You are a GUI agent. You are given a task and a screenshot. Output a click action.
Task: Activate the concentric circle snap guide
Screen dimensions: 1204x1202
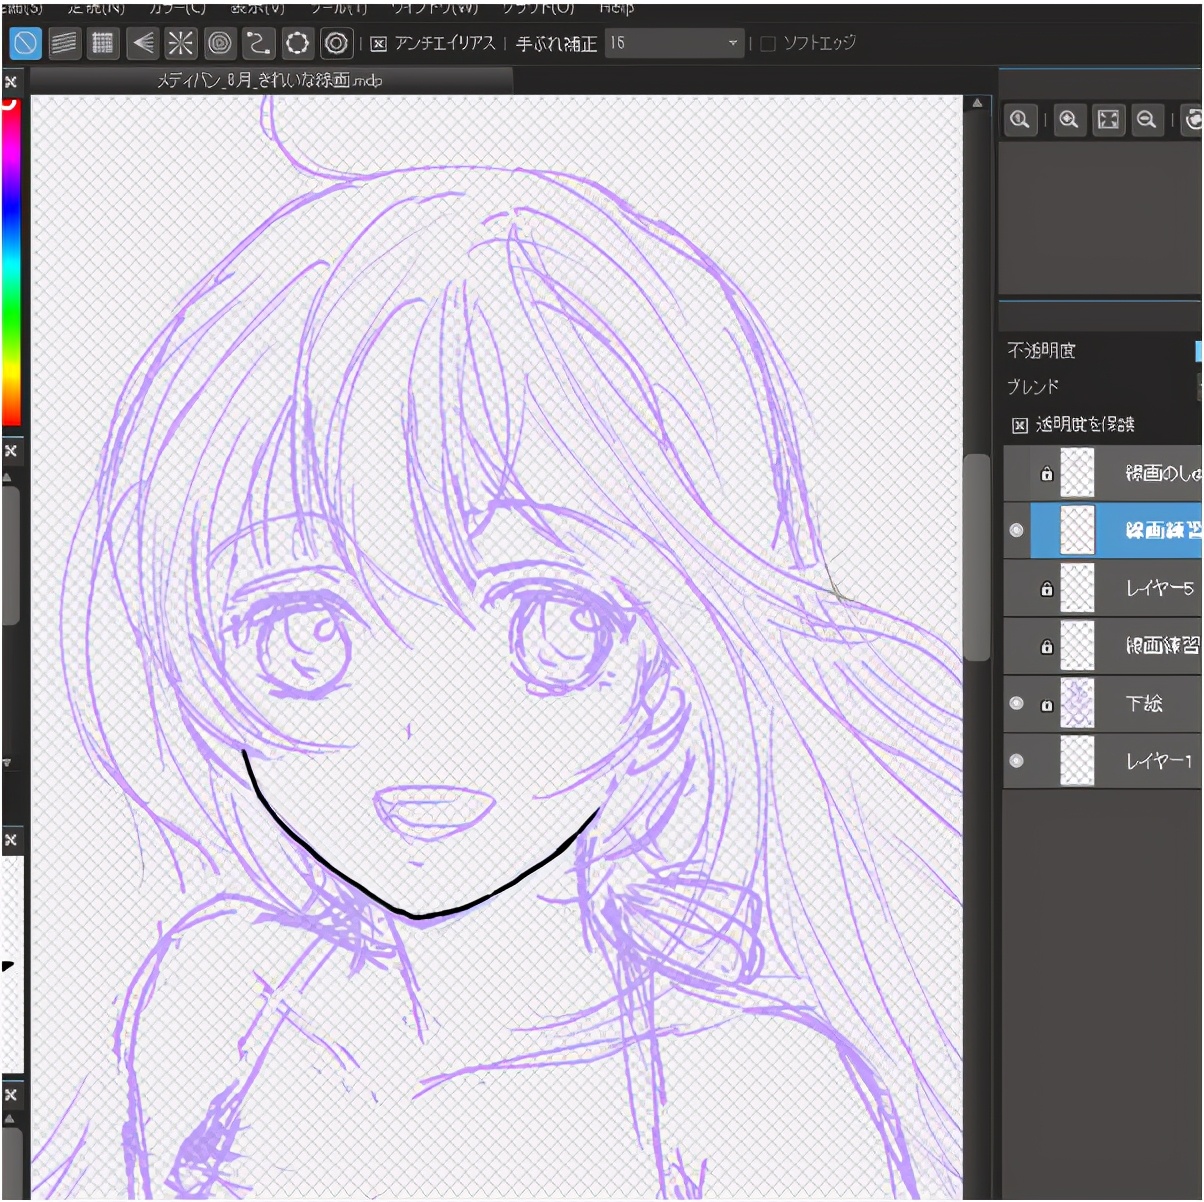[x=219, y=43]
